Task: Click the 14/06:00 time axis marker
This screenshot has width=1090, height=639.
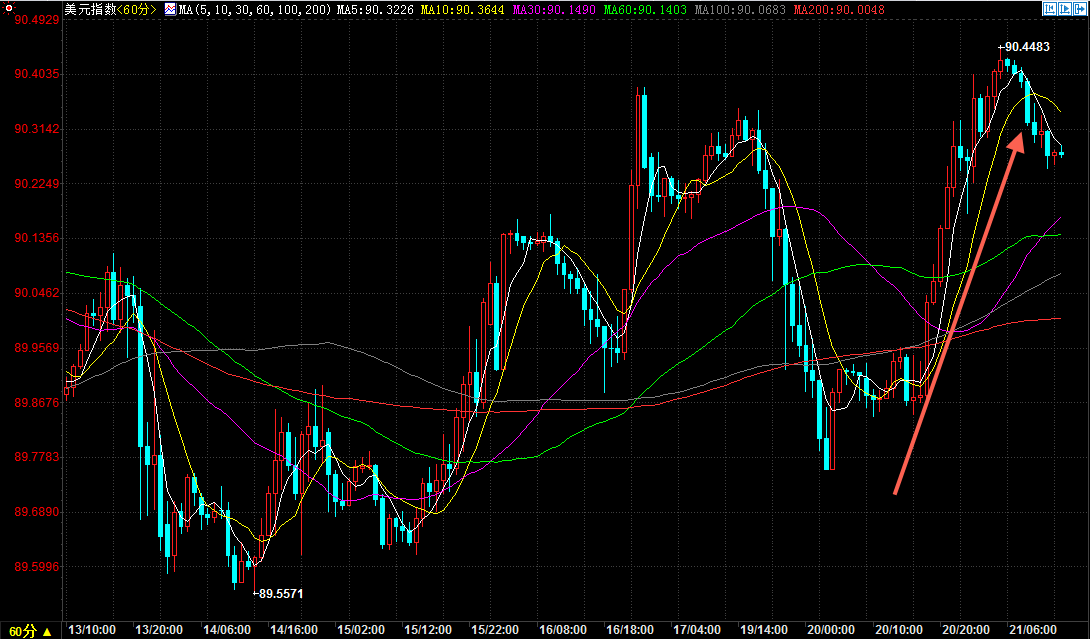Action: [227, 630]
